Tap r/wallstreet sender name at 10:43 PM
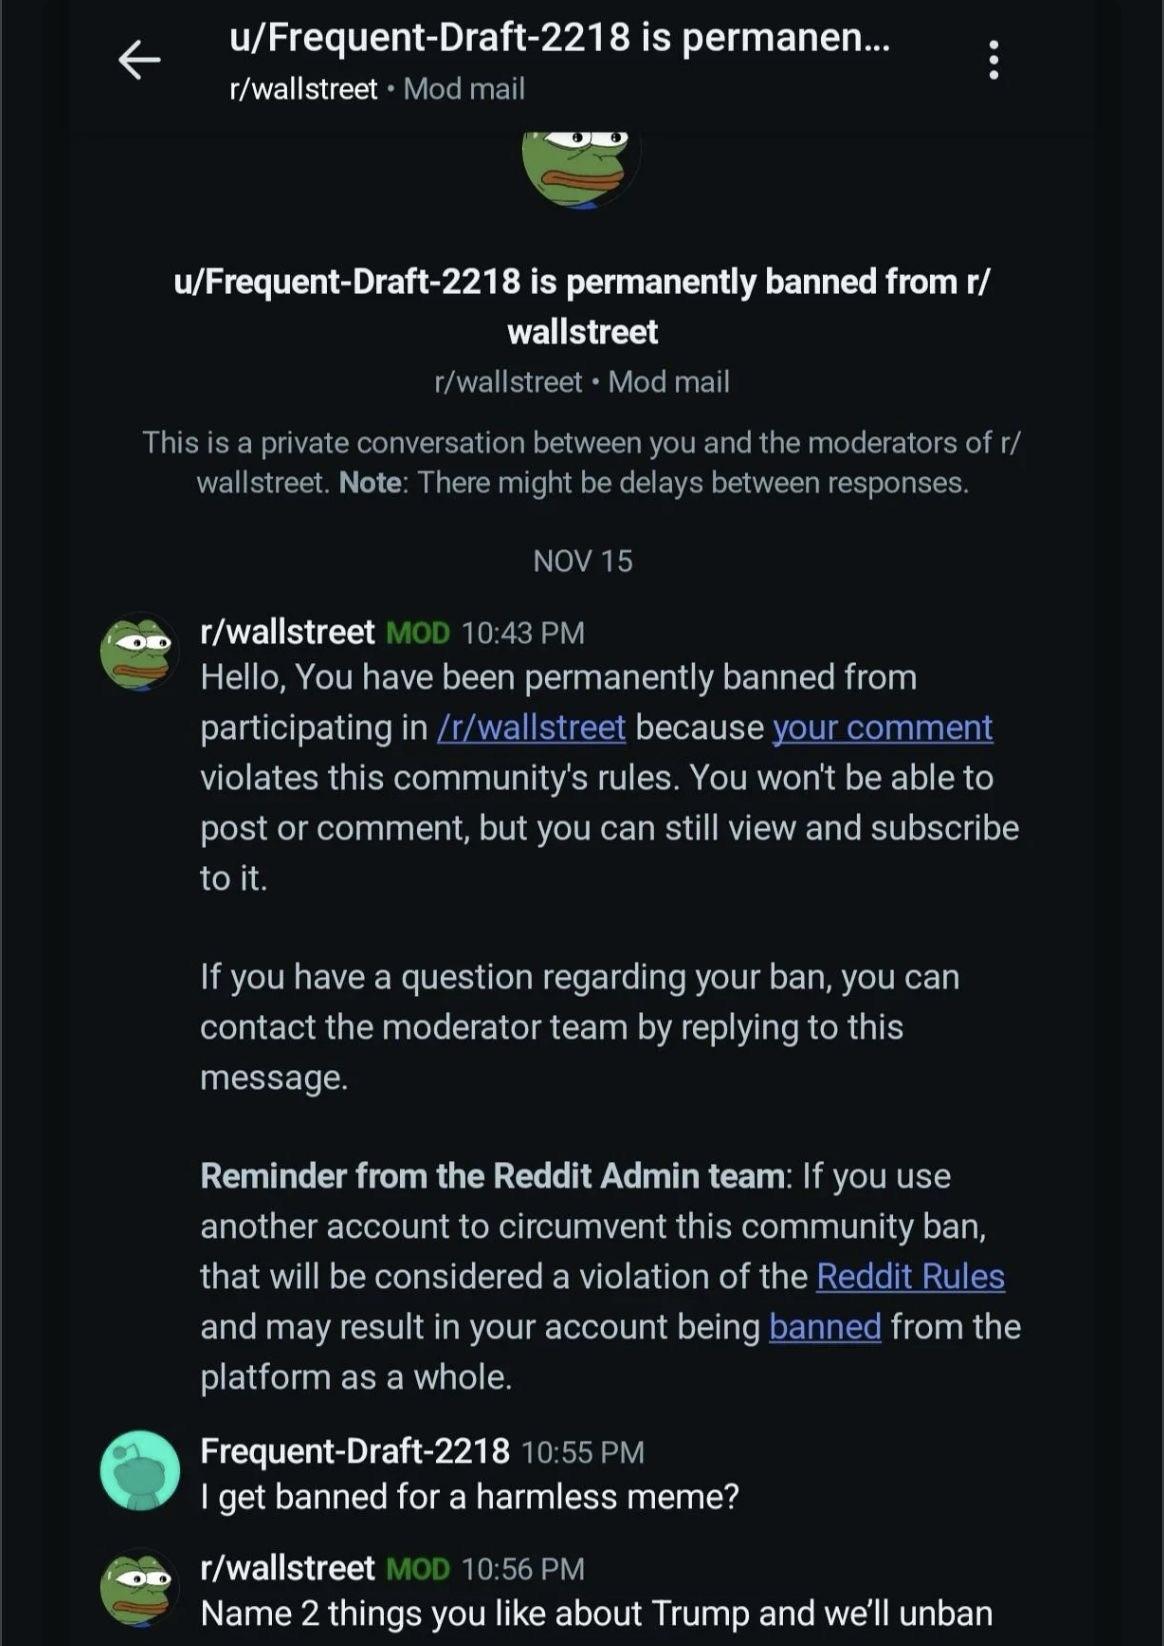Image resolution: width=1164 pixels, height=1646 pixels. (x=287, y=632)
